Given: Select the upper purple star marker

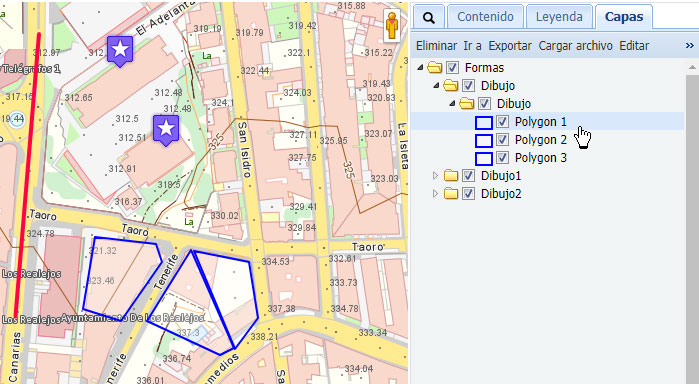Looking at the screenshot, I should [120, 51].
